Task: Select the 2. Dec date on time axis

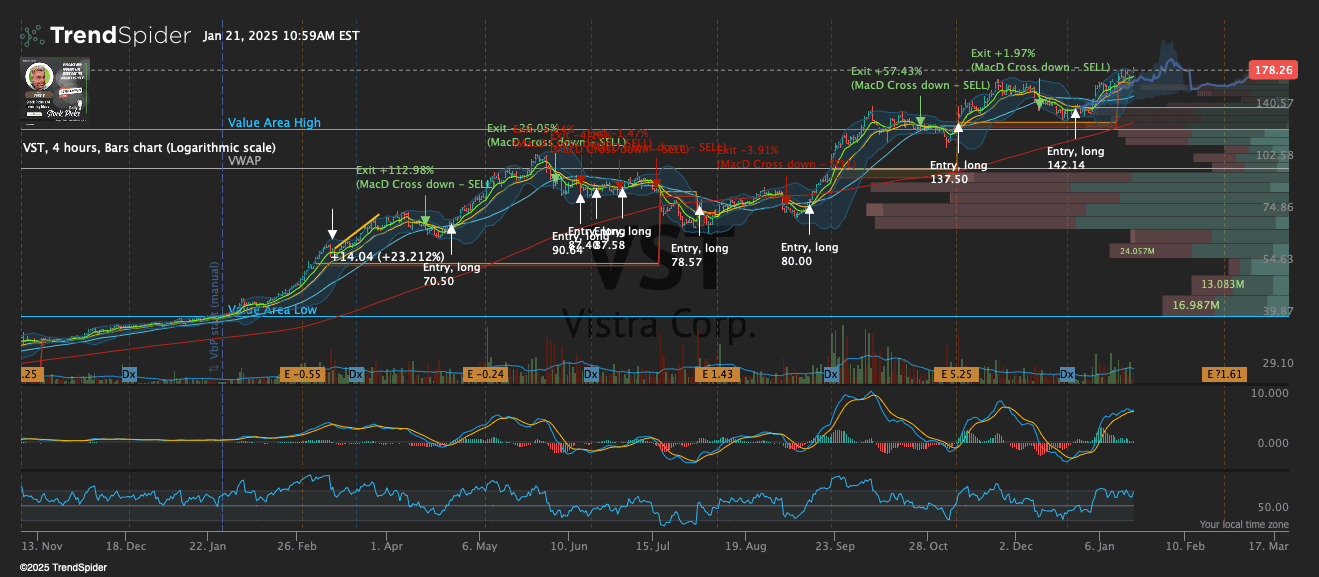Action: [x=1014, y=548]
